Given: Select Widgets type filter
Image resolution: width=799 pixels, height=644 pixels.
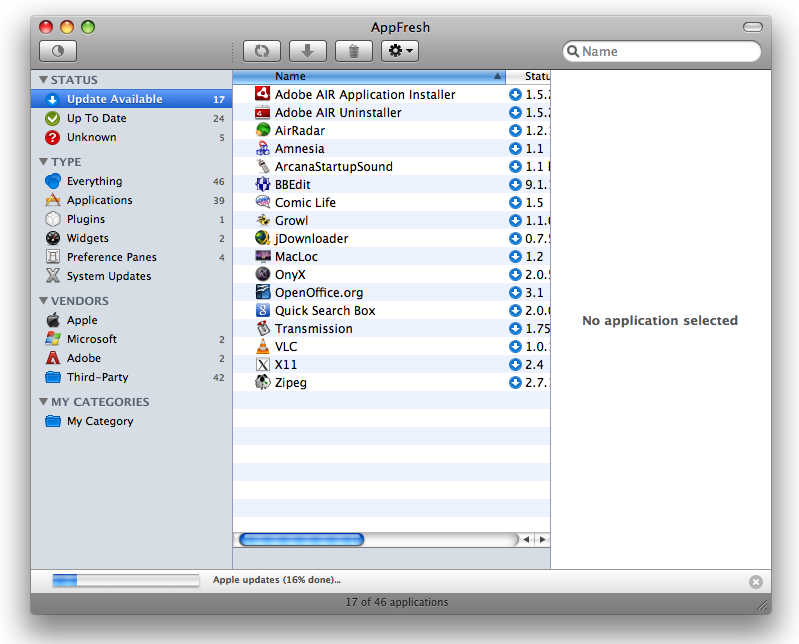Looking at the screenshot, I should tap(131, 238).
